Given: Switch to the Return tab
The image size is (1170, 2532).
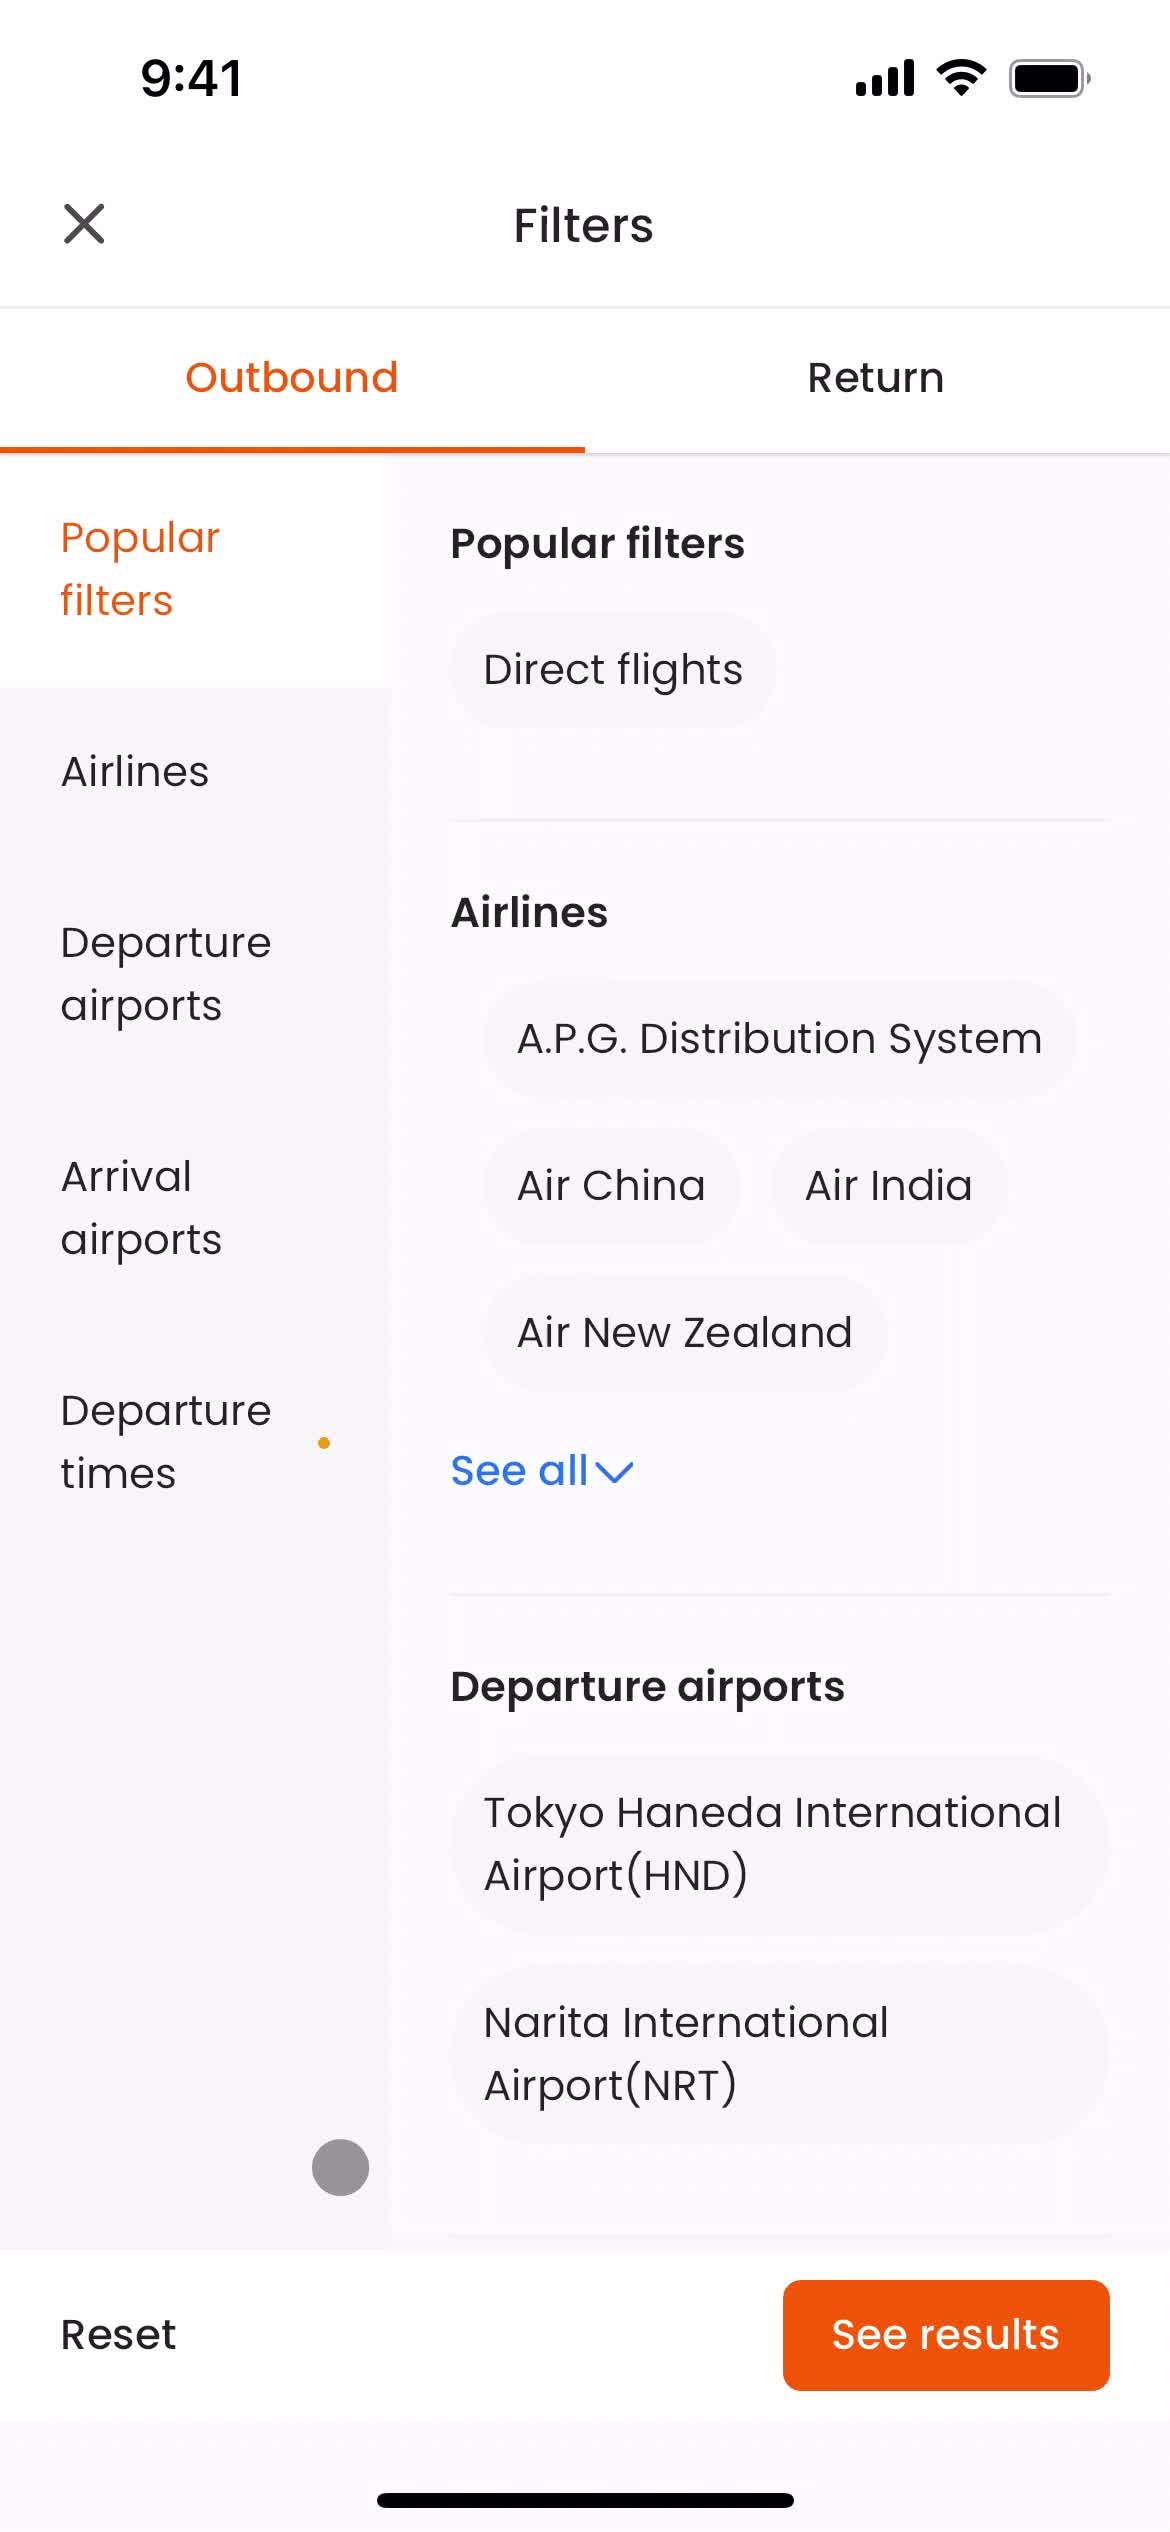Looking at the screenshot, I should click(x=876, y=378).
